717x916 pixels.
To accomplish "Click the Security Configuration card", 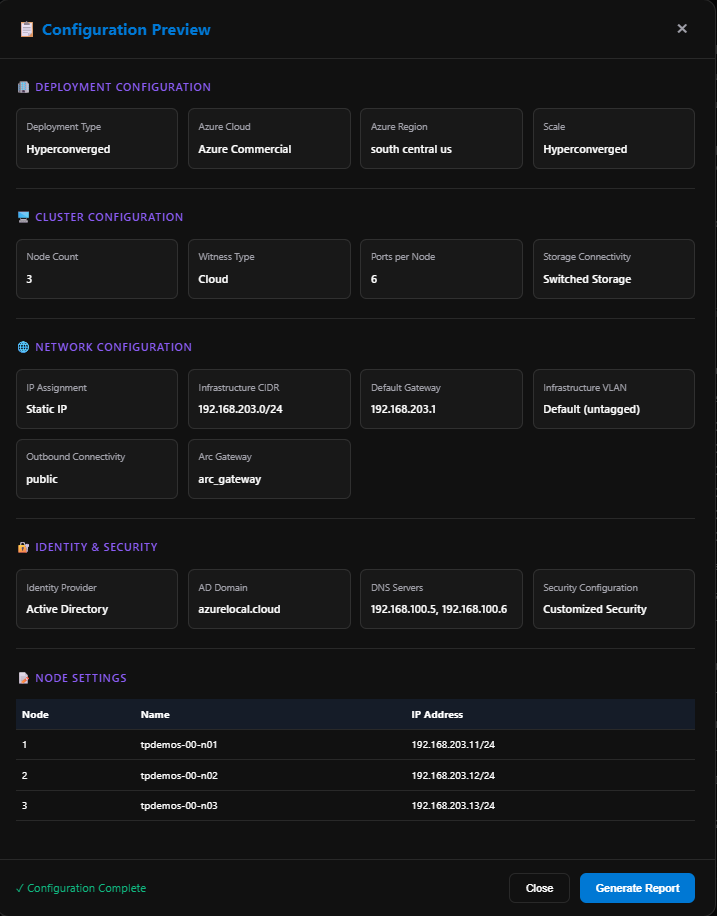I will tap(613, 599).
